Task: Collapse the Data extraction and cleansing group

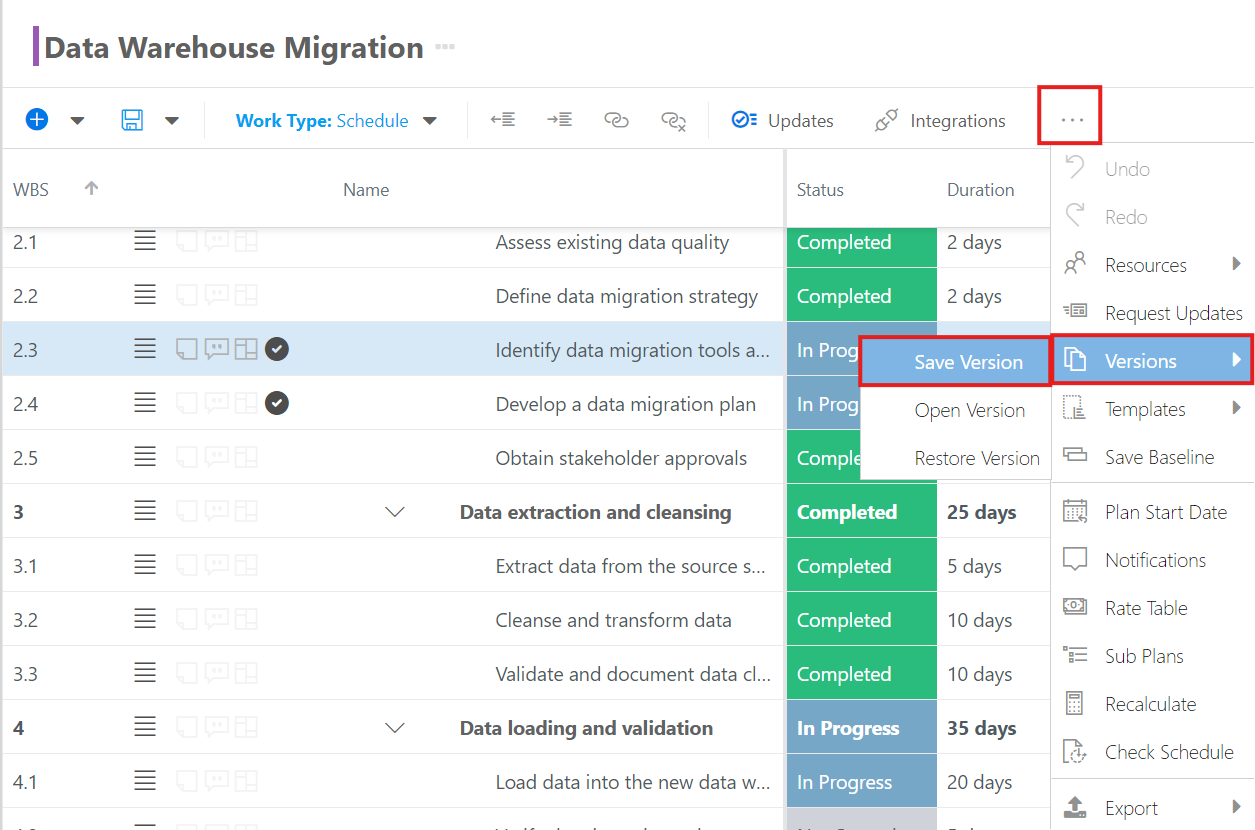Action: tap(395, 512)
